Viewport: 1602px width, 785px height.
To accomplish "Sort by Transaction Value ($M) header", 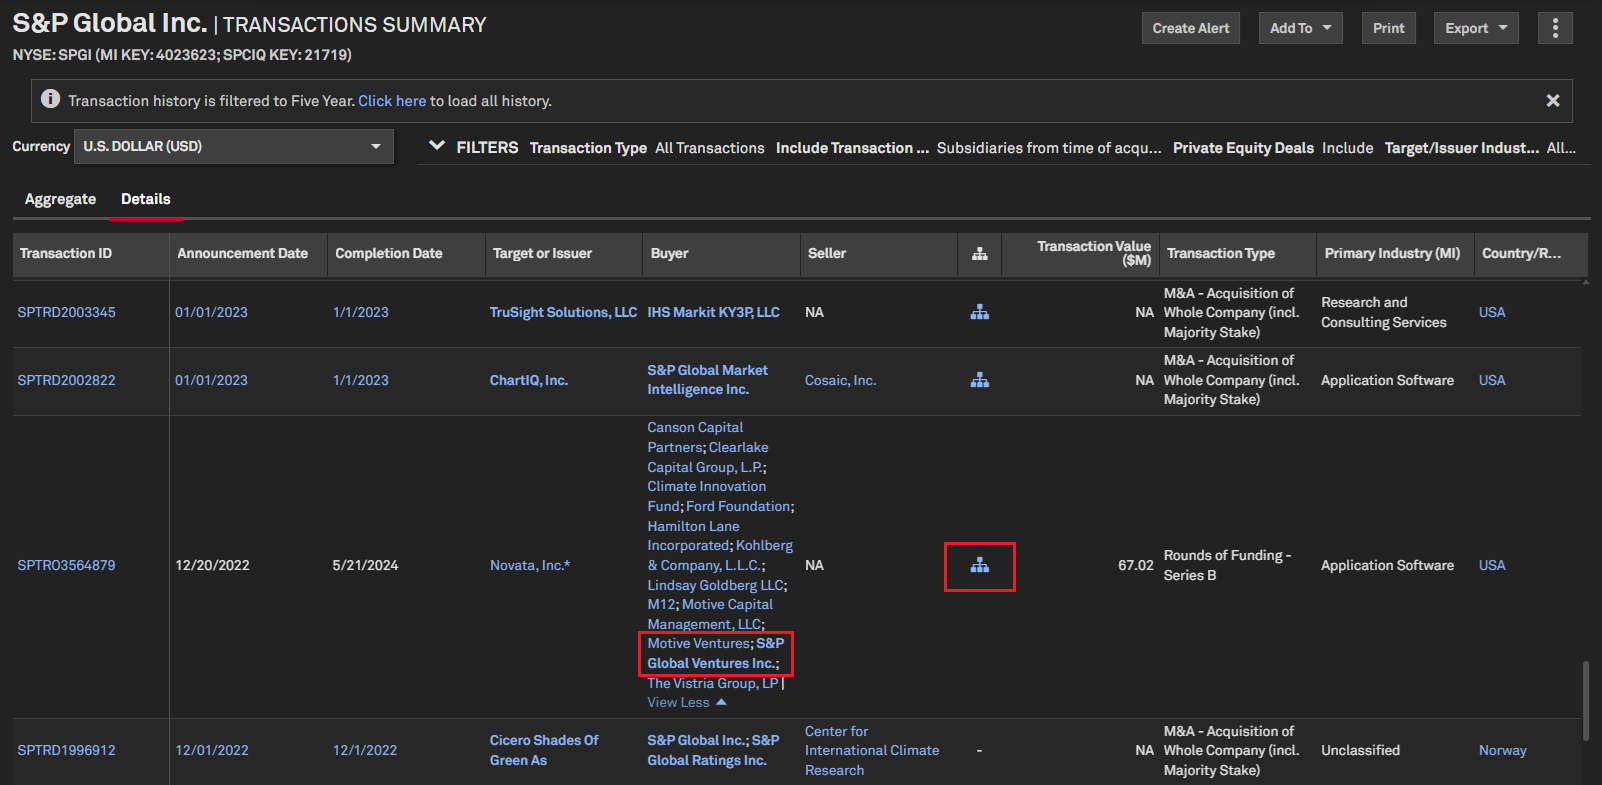I will click(1094, 253).
